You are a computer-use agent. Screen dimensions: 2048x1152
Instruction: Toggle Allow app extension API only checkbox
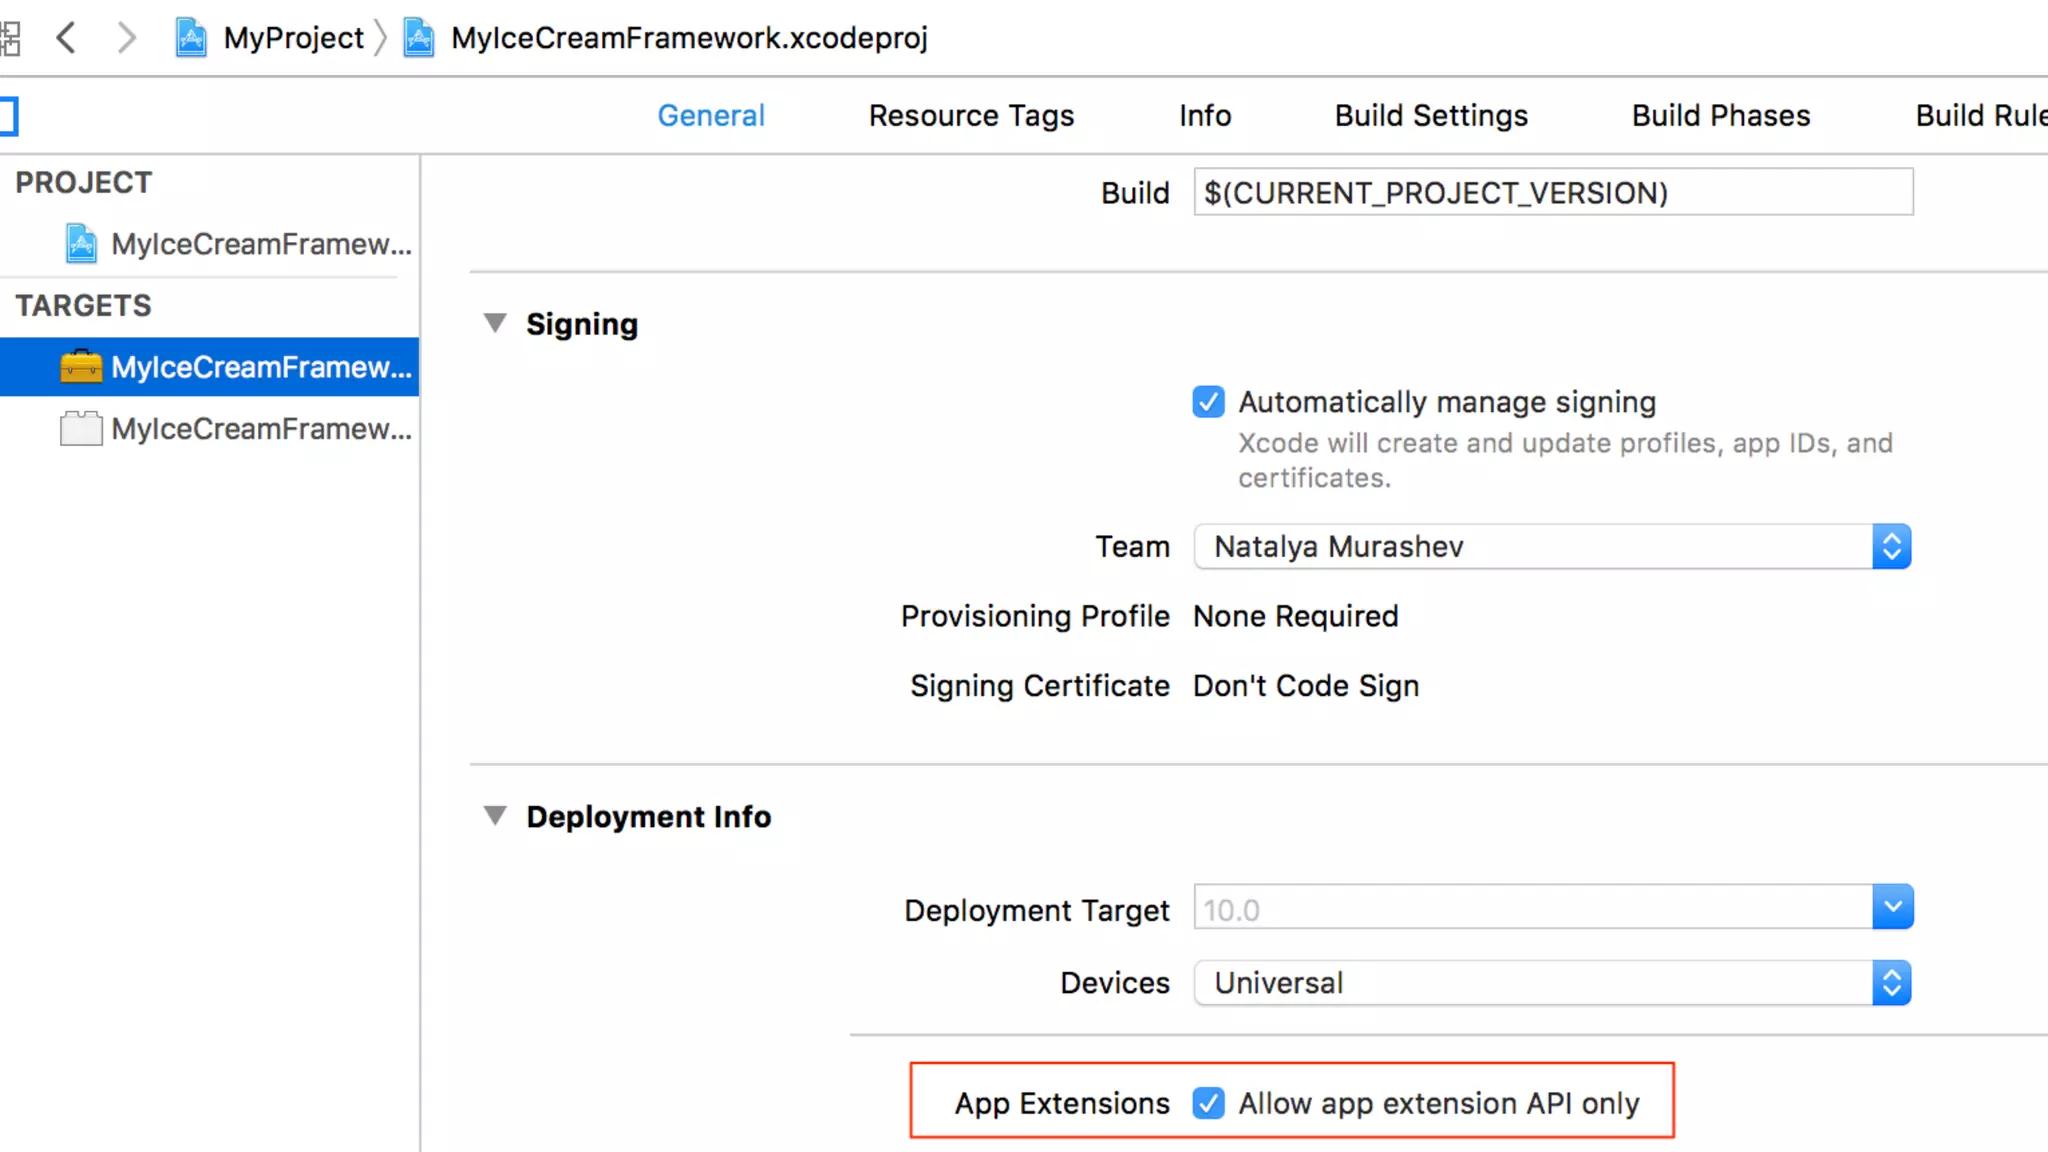[x=1208, y=1103]
